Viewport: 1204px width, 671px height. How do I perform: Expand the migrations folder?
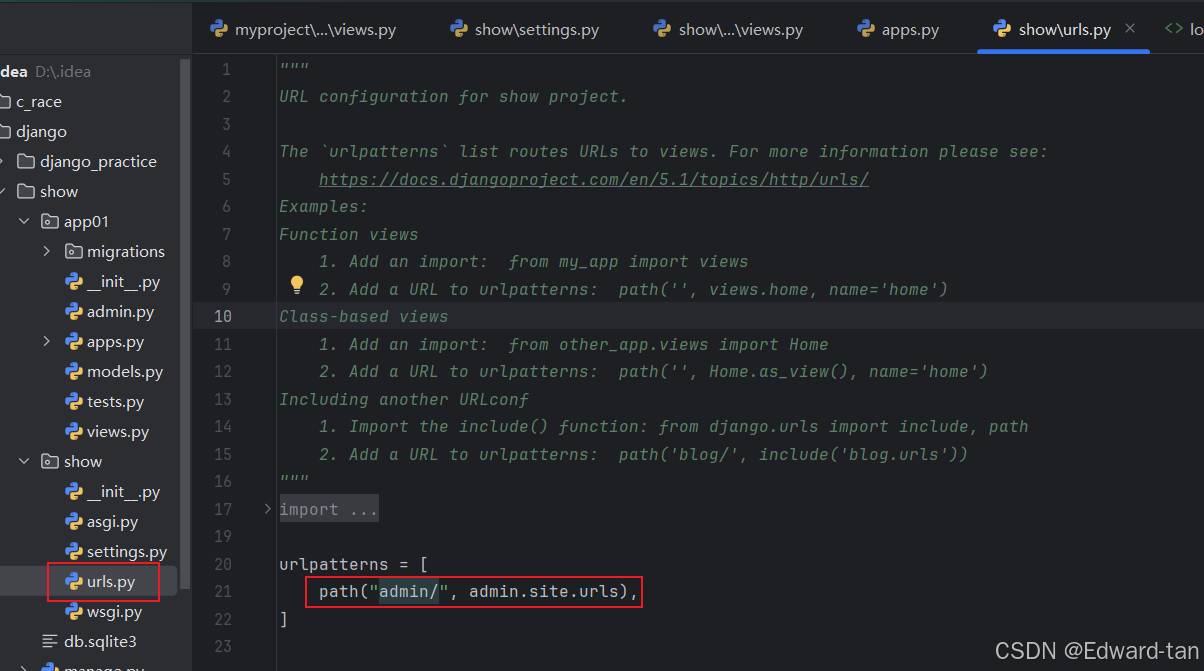47,252
